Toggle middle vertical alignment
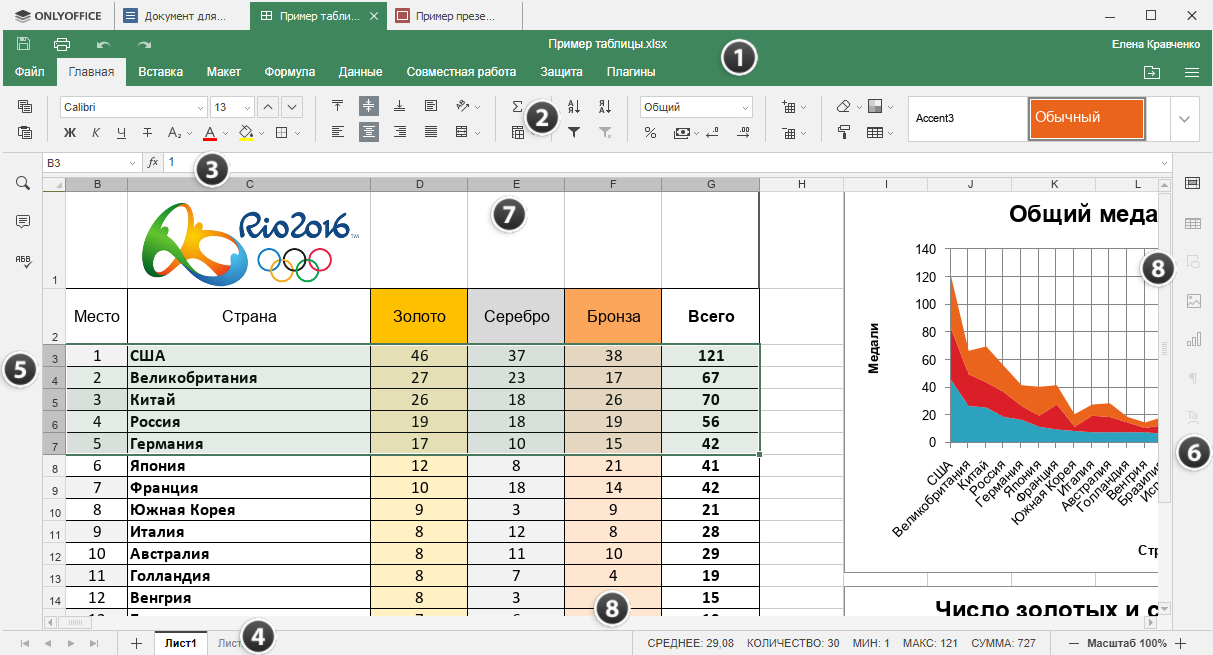Image resolution: width=1213 pixels, height=655 pixels. point(369,106)
